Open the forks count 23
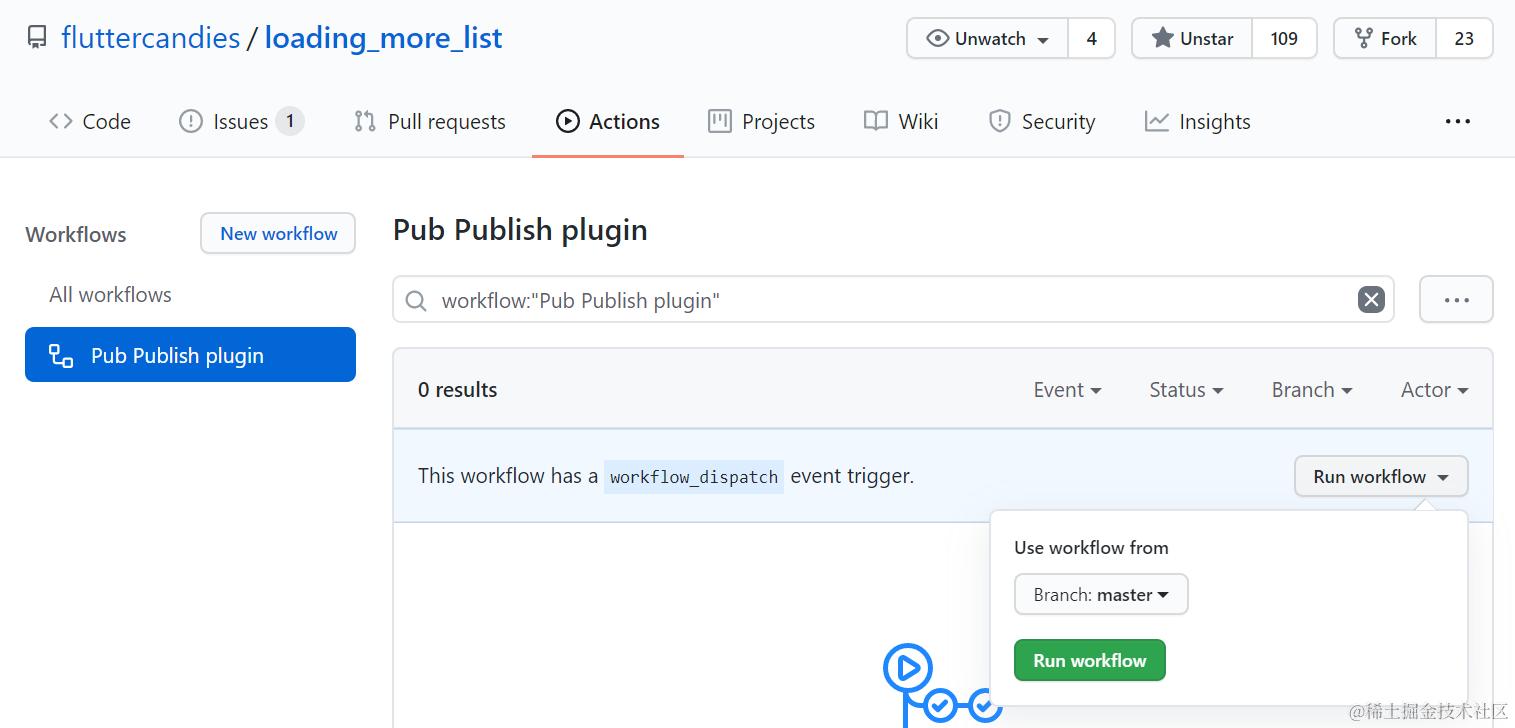 tap(1464, 38)
